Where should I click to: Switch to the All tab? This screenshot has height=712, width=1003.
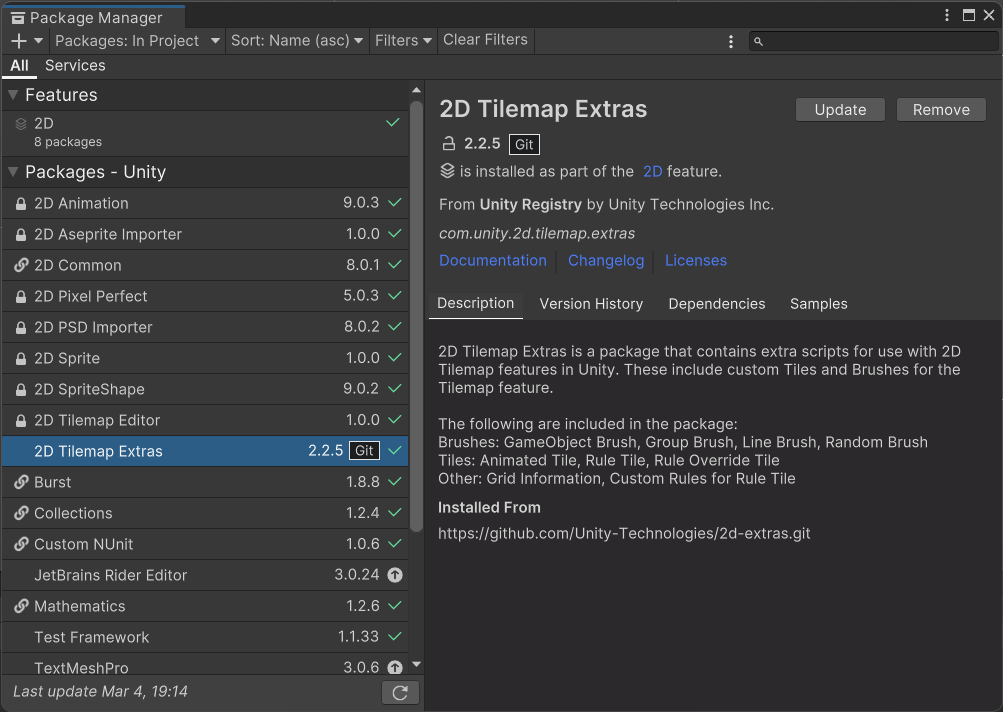tap(19, 66)
